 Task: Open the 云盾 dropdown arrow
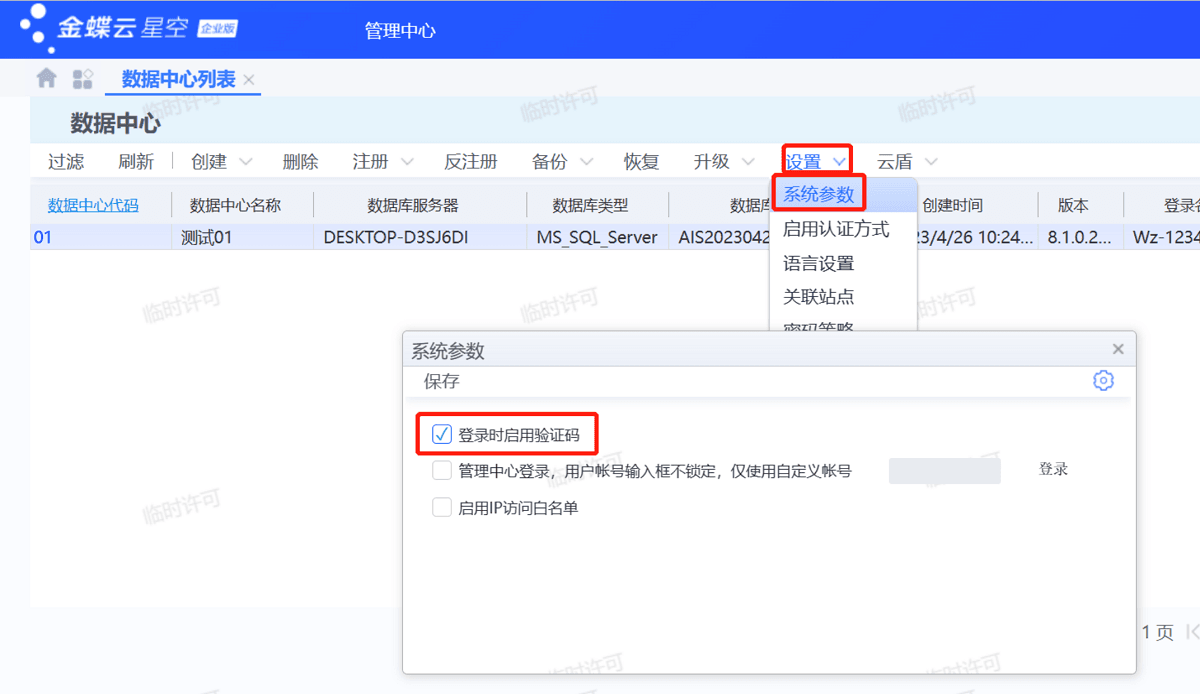click(931, 162)
